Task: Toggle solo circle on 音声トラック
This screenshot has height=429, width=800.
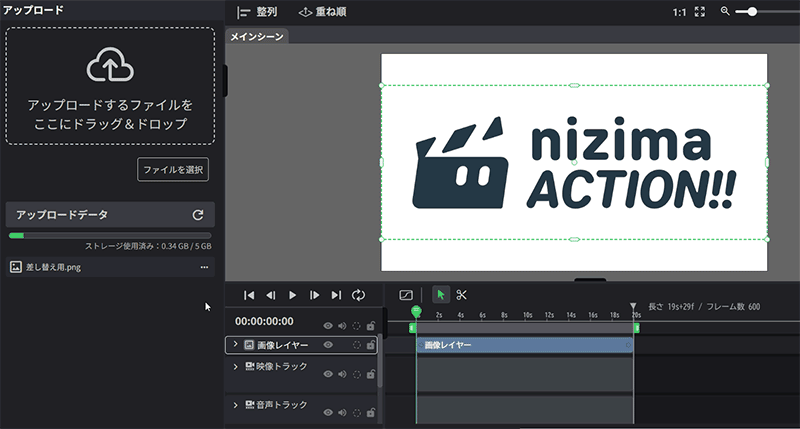Action: coord(357,413)
